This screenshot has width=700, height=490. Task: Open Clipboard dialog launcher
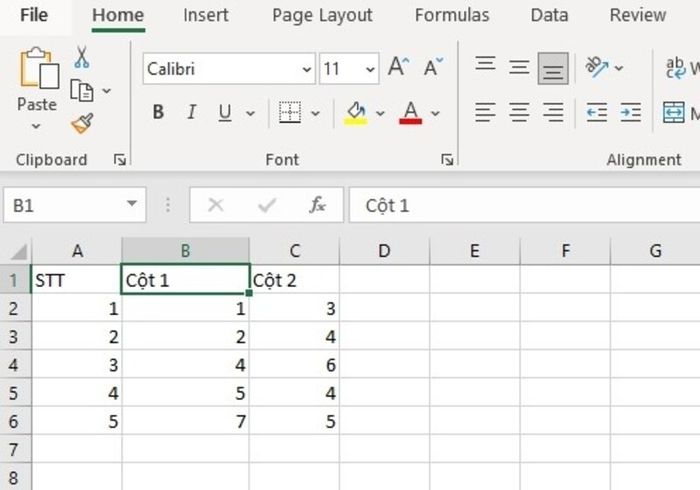120,159
